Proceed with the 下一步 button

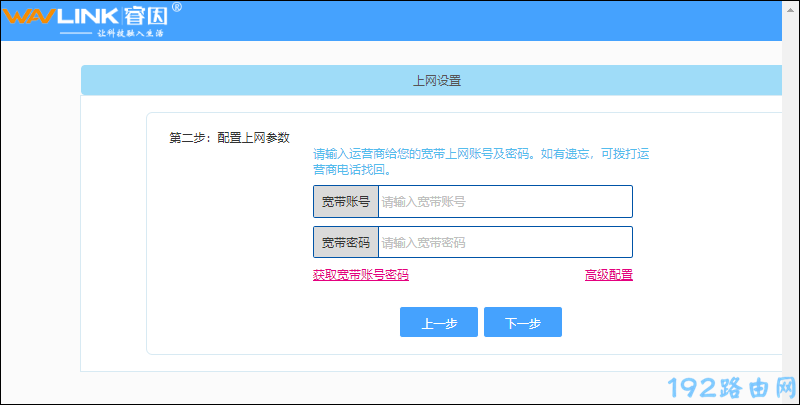(x=522, y=323)
